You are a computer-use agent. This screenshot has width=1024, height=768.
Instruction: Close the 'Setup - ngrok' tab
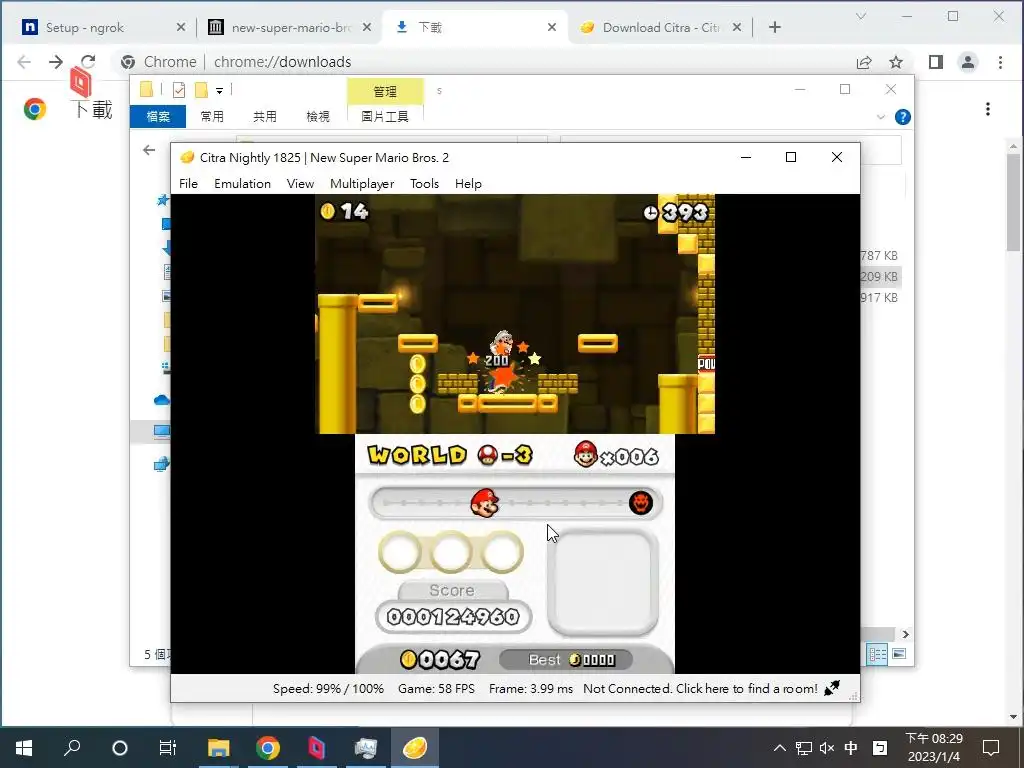pos(181,27)
